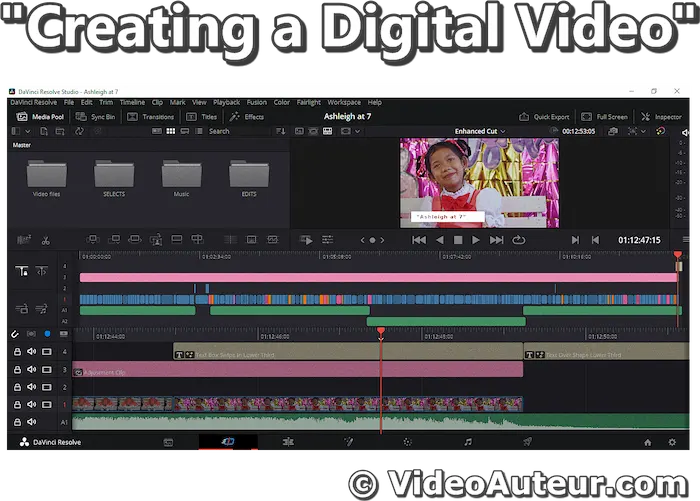Image resolution: width=700 pixels, height=501 pixels.
Task: Stop playback
Action: click(x=458, y=240)
